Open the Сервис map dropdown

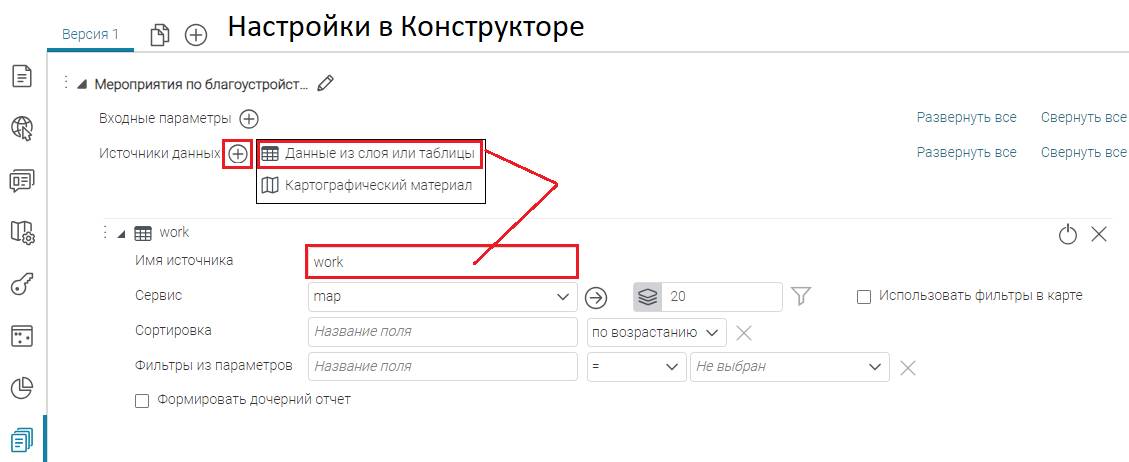pyautogui.click(x=443, y=297)
